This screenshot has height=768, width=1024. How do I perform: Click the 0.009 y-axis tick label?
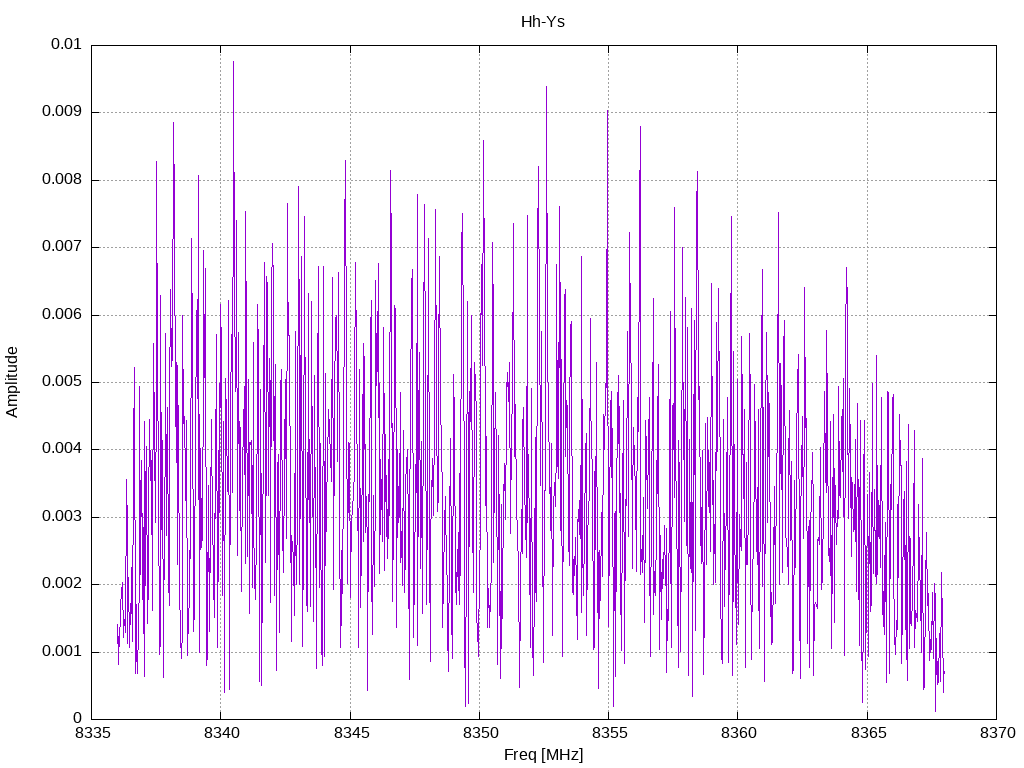pos(62,112)
